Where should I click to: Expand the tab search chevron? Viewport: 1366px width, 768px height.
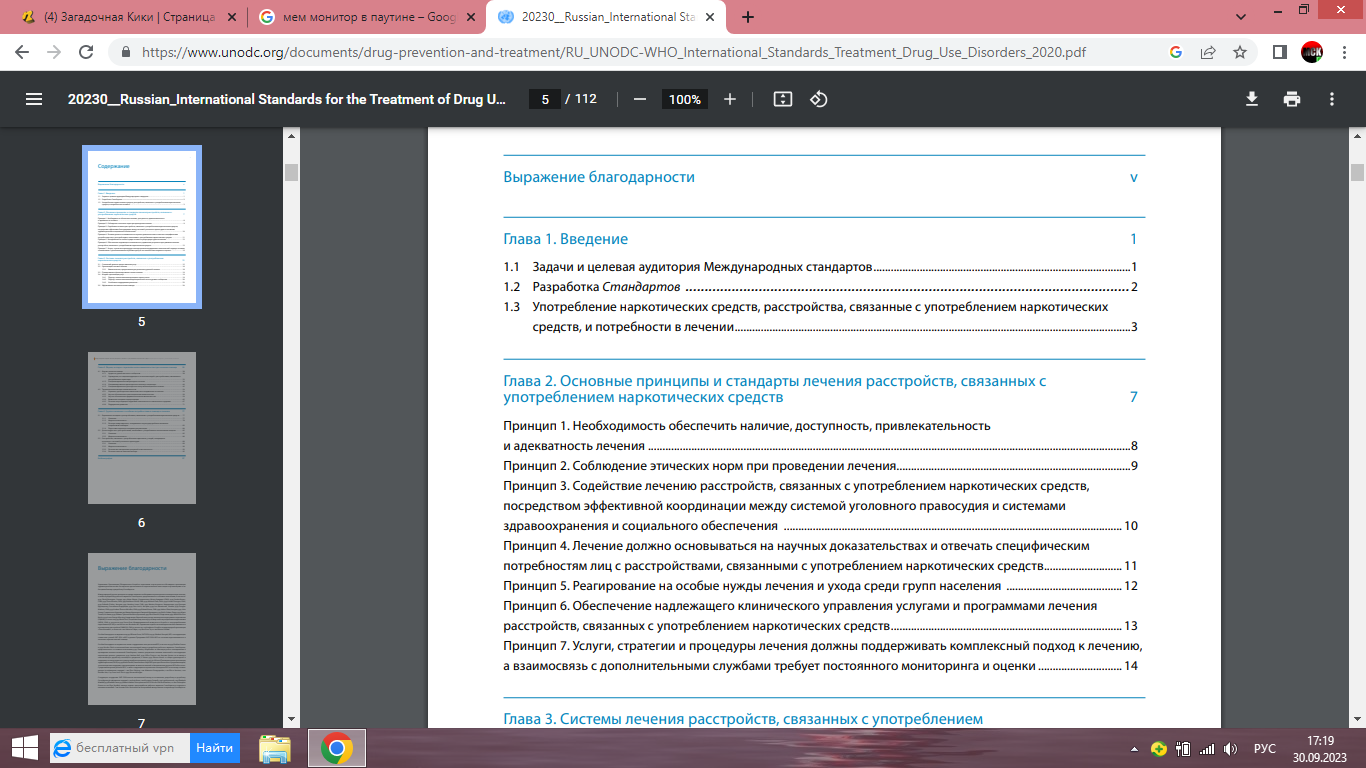(1241, 17)
